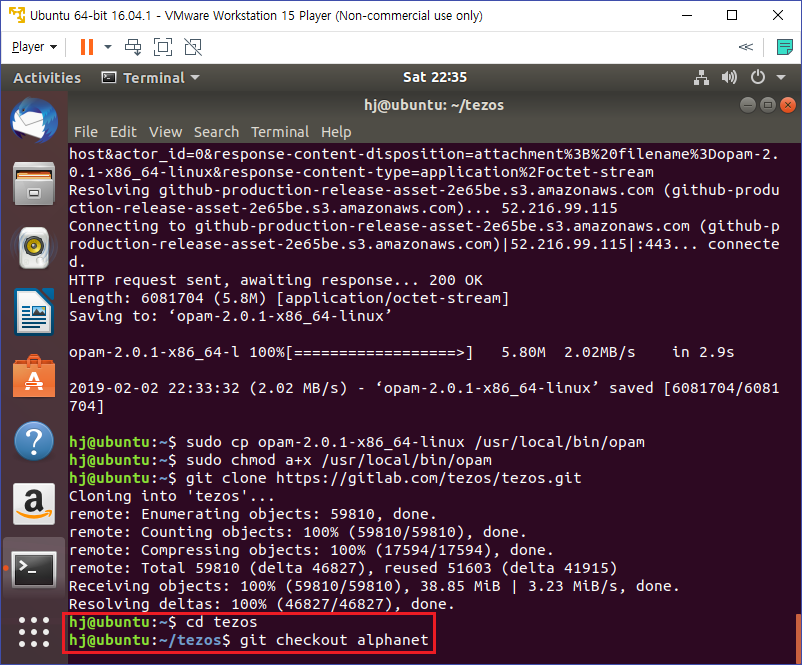
Task: Expand the pause power options arrow
Action: pos(108,47)
